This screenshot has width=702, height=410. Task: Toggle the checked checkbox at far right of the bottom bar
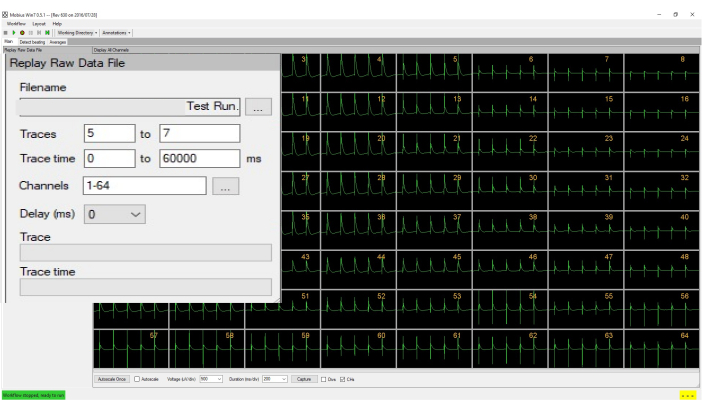tap(343, 380)
